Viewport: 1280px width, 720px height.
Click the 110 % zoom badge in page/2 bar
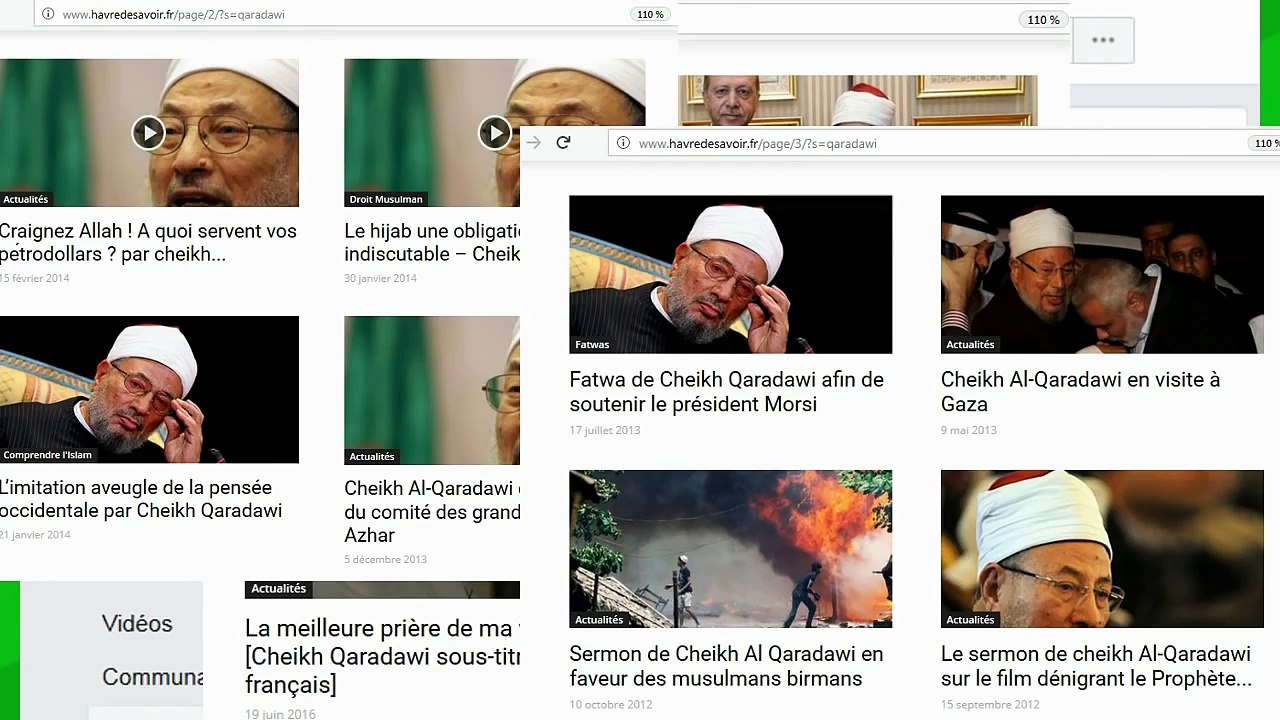[x=650, y=15]
